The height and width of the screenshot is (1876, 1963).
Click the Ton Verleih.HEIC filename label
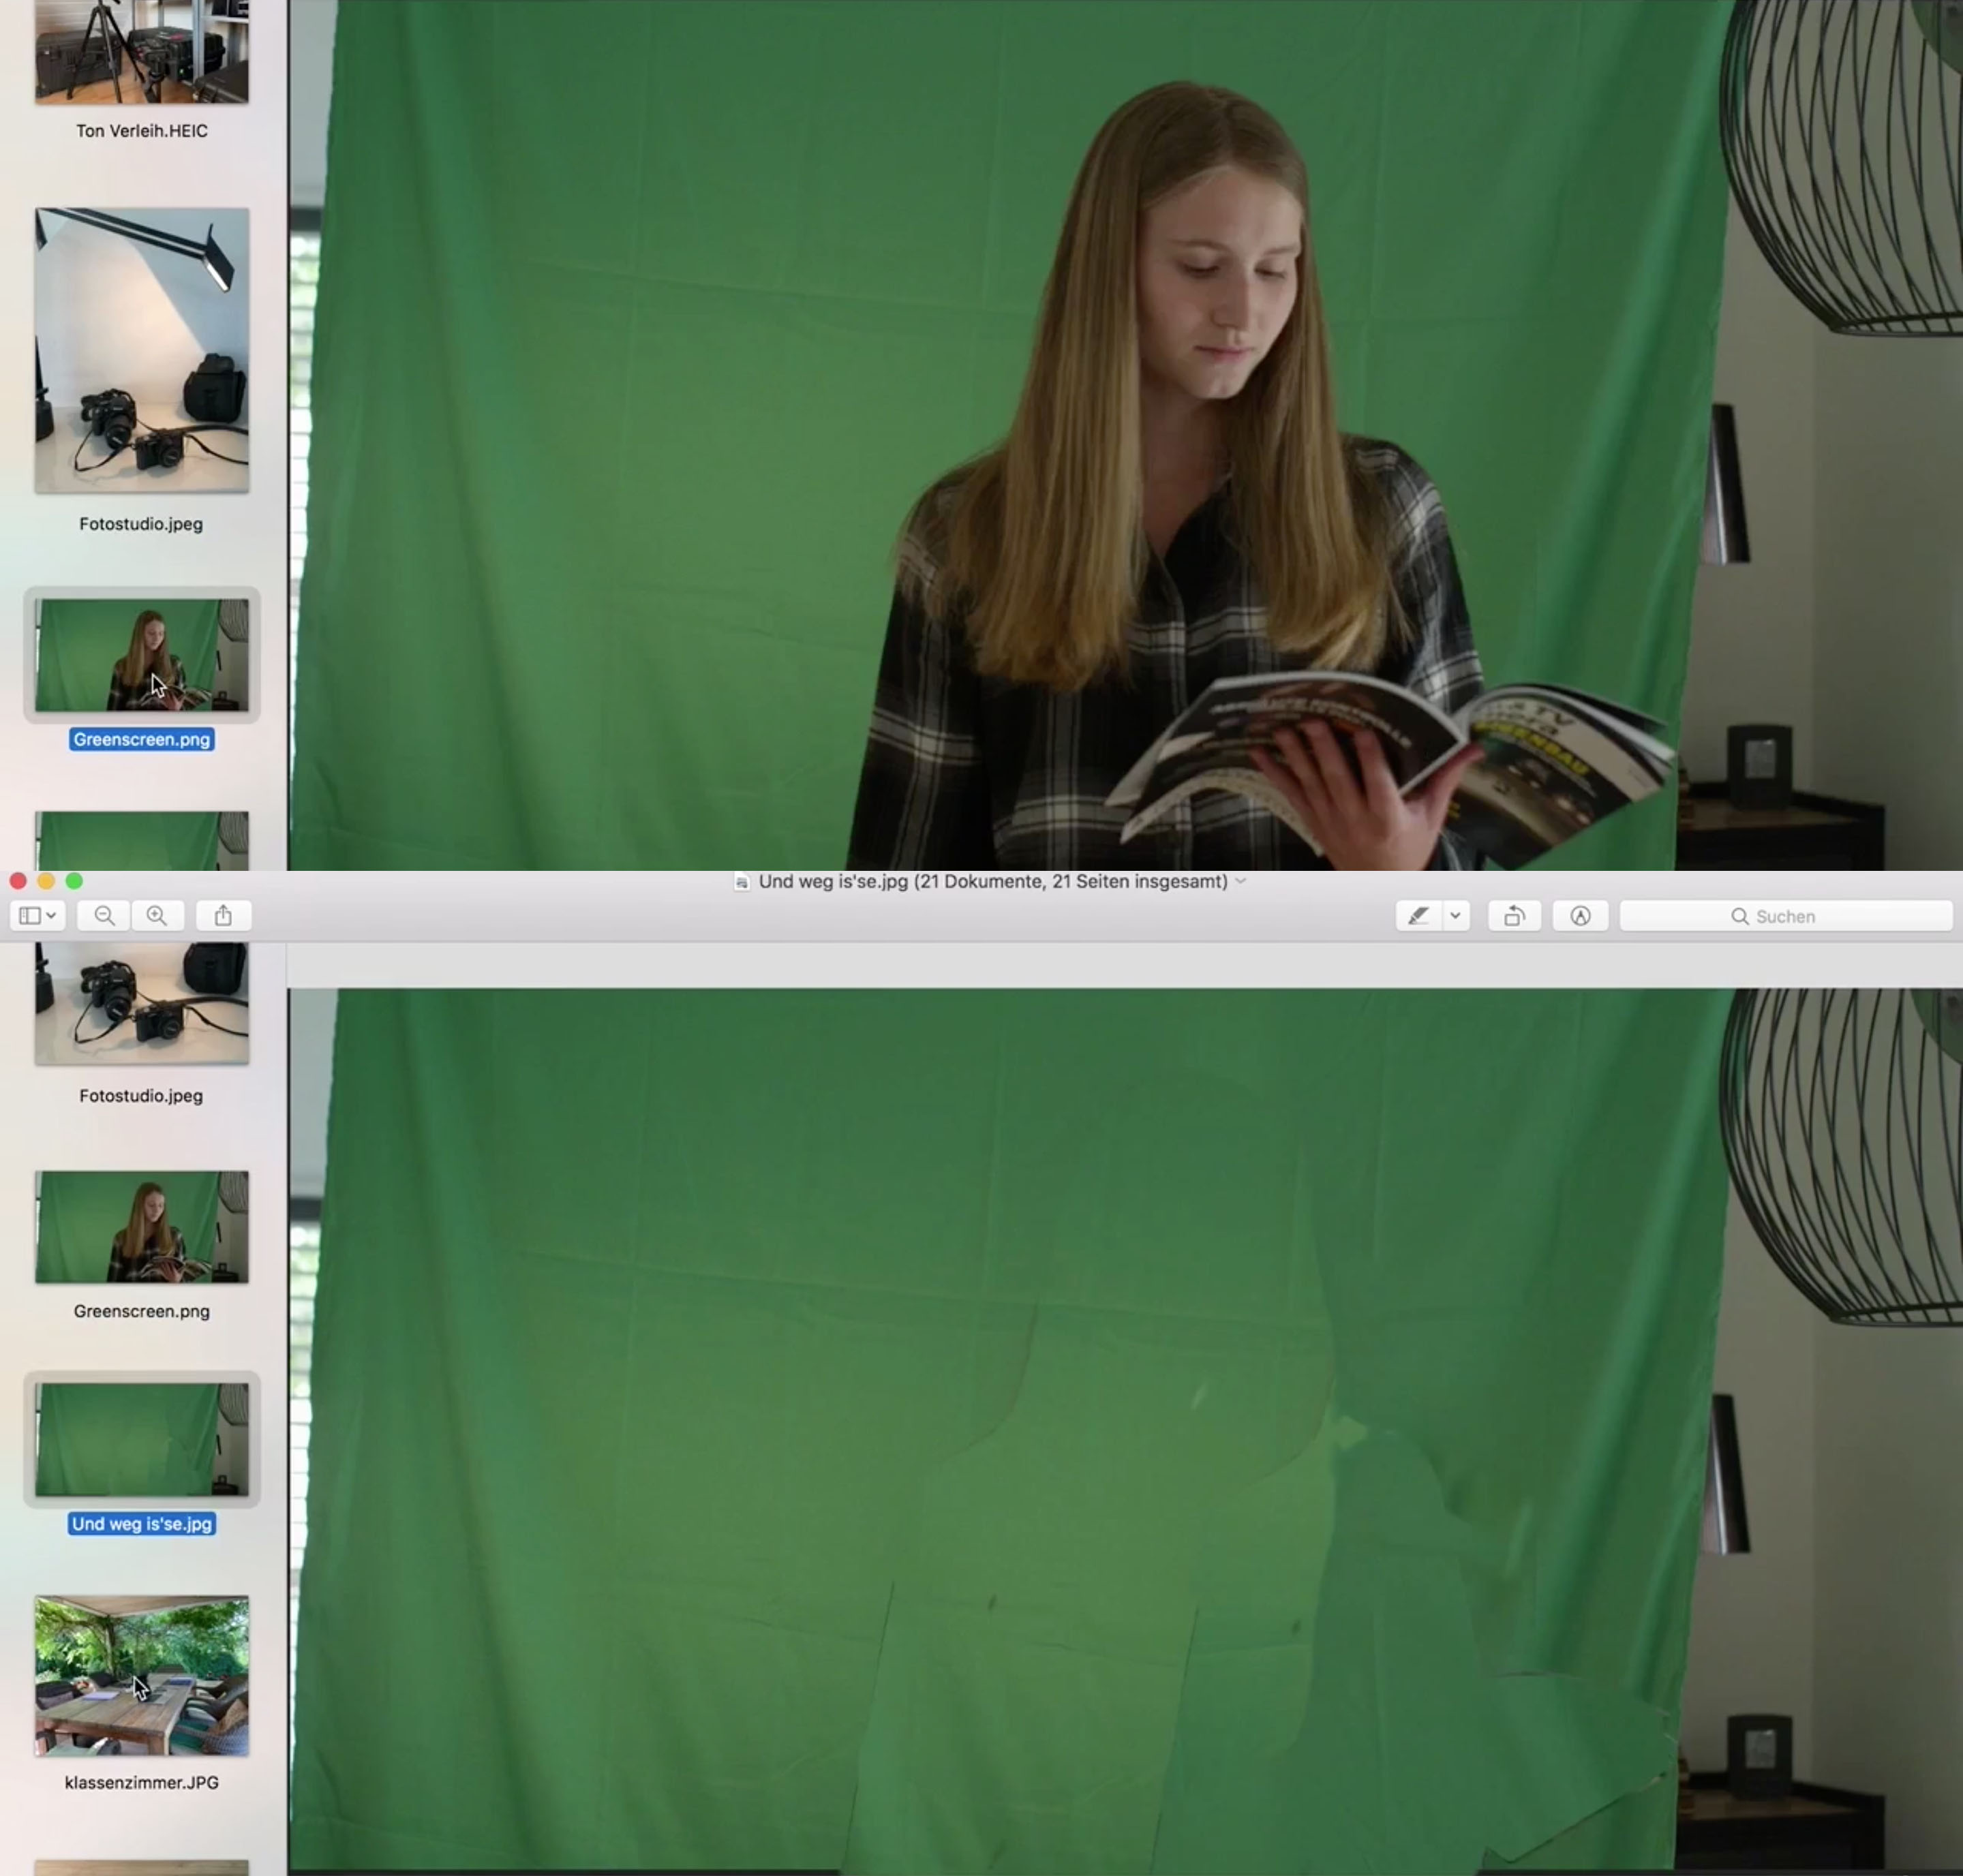(142, 131)
